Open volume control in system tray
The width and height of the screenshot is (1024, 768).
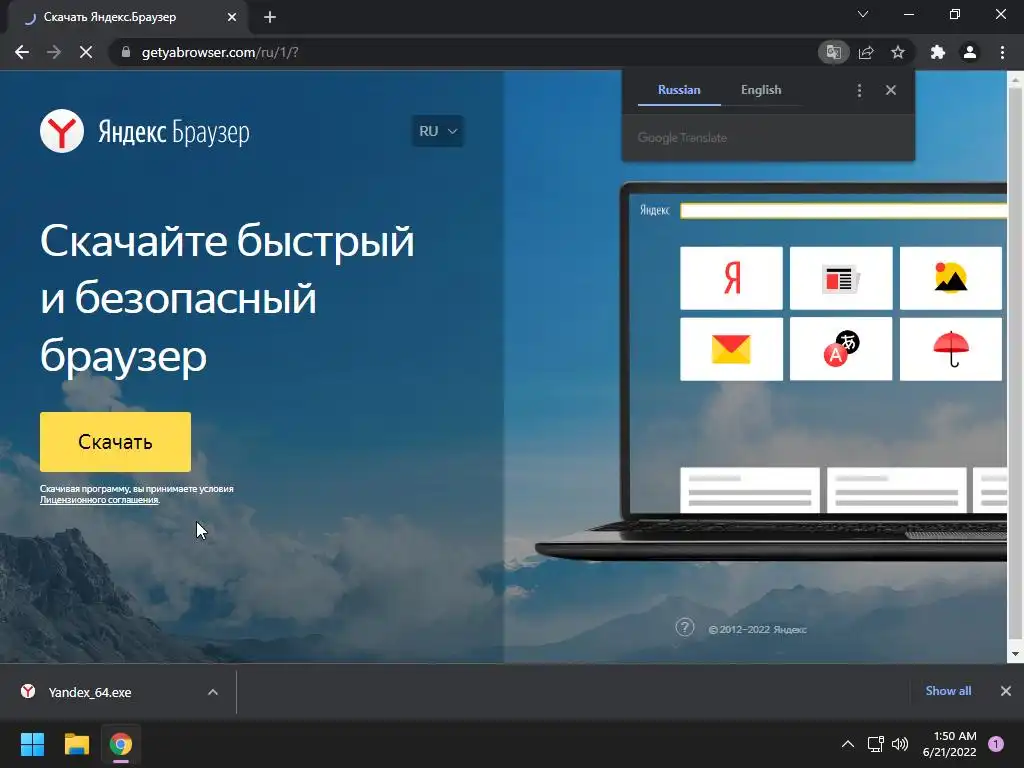tap(900, 744)
